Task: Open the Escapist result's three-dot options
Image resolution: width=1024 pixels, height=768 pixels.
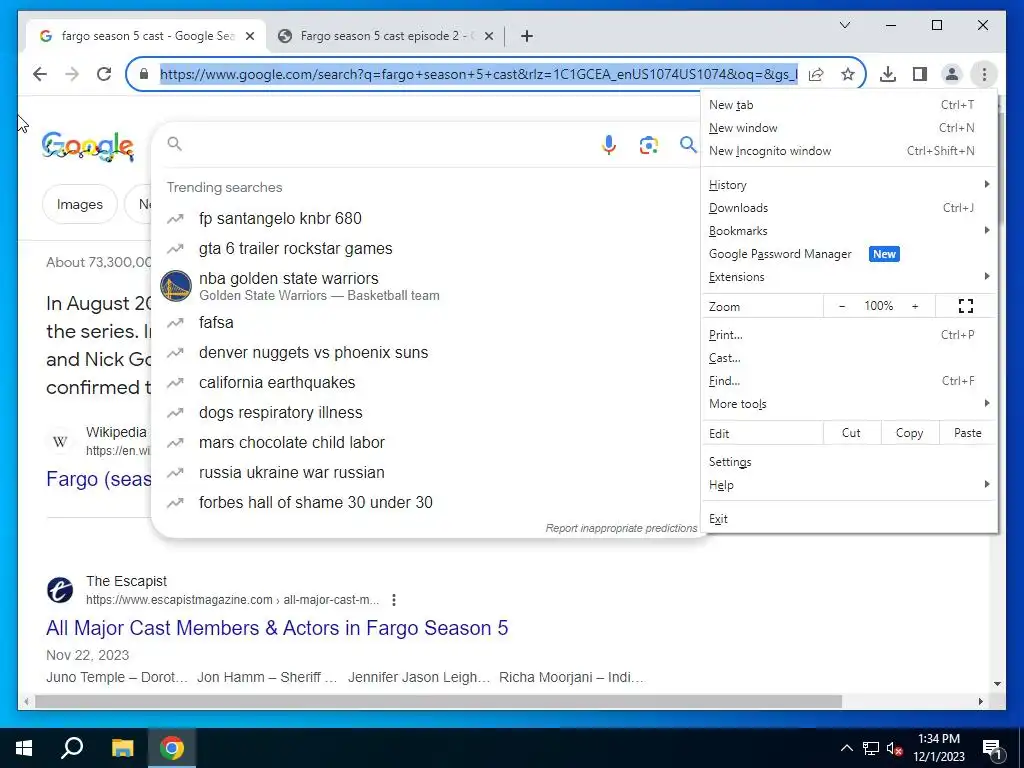Action: point(394,600)
